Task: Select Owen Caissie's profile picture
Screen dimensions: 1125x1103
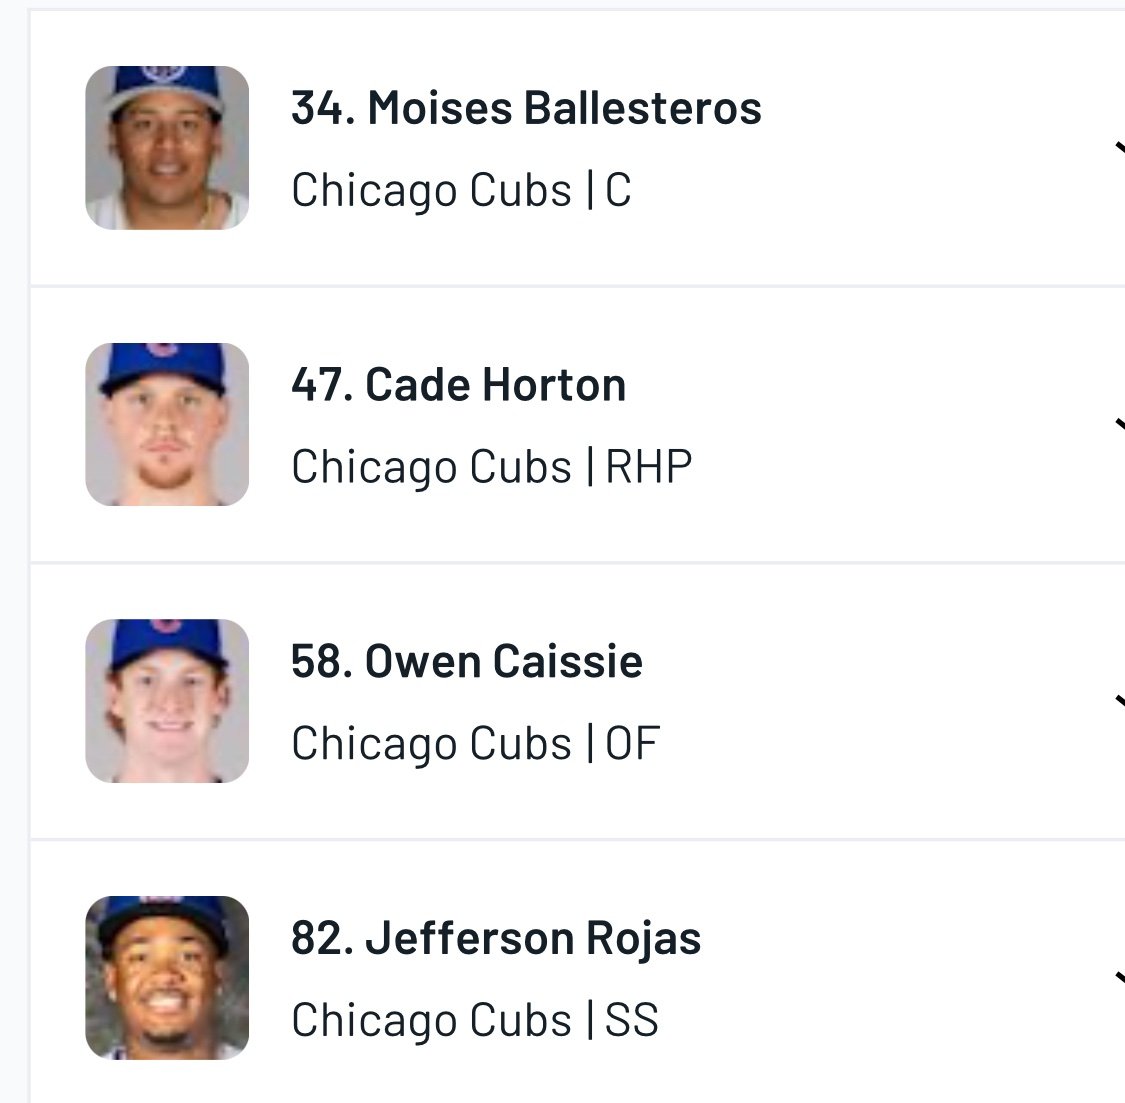Action: click(x=167, y=700)
